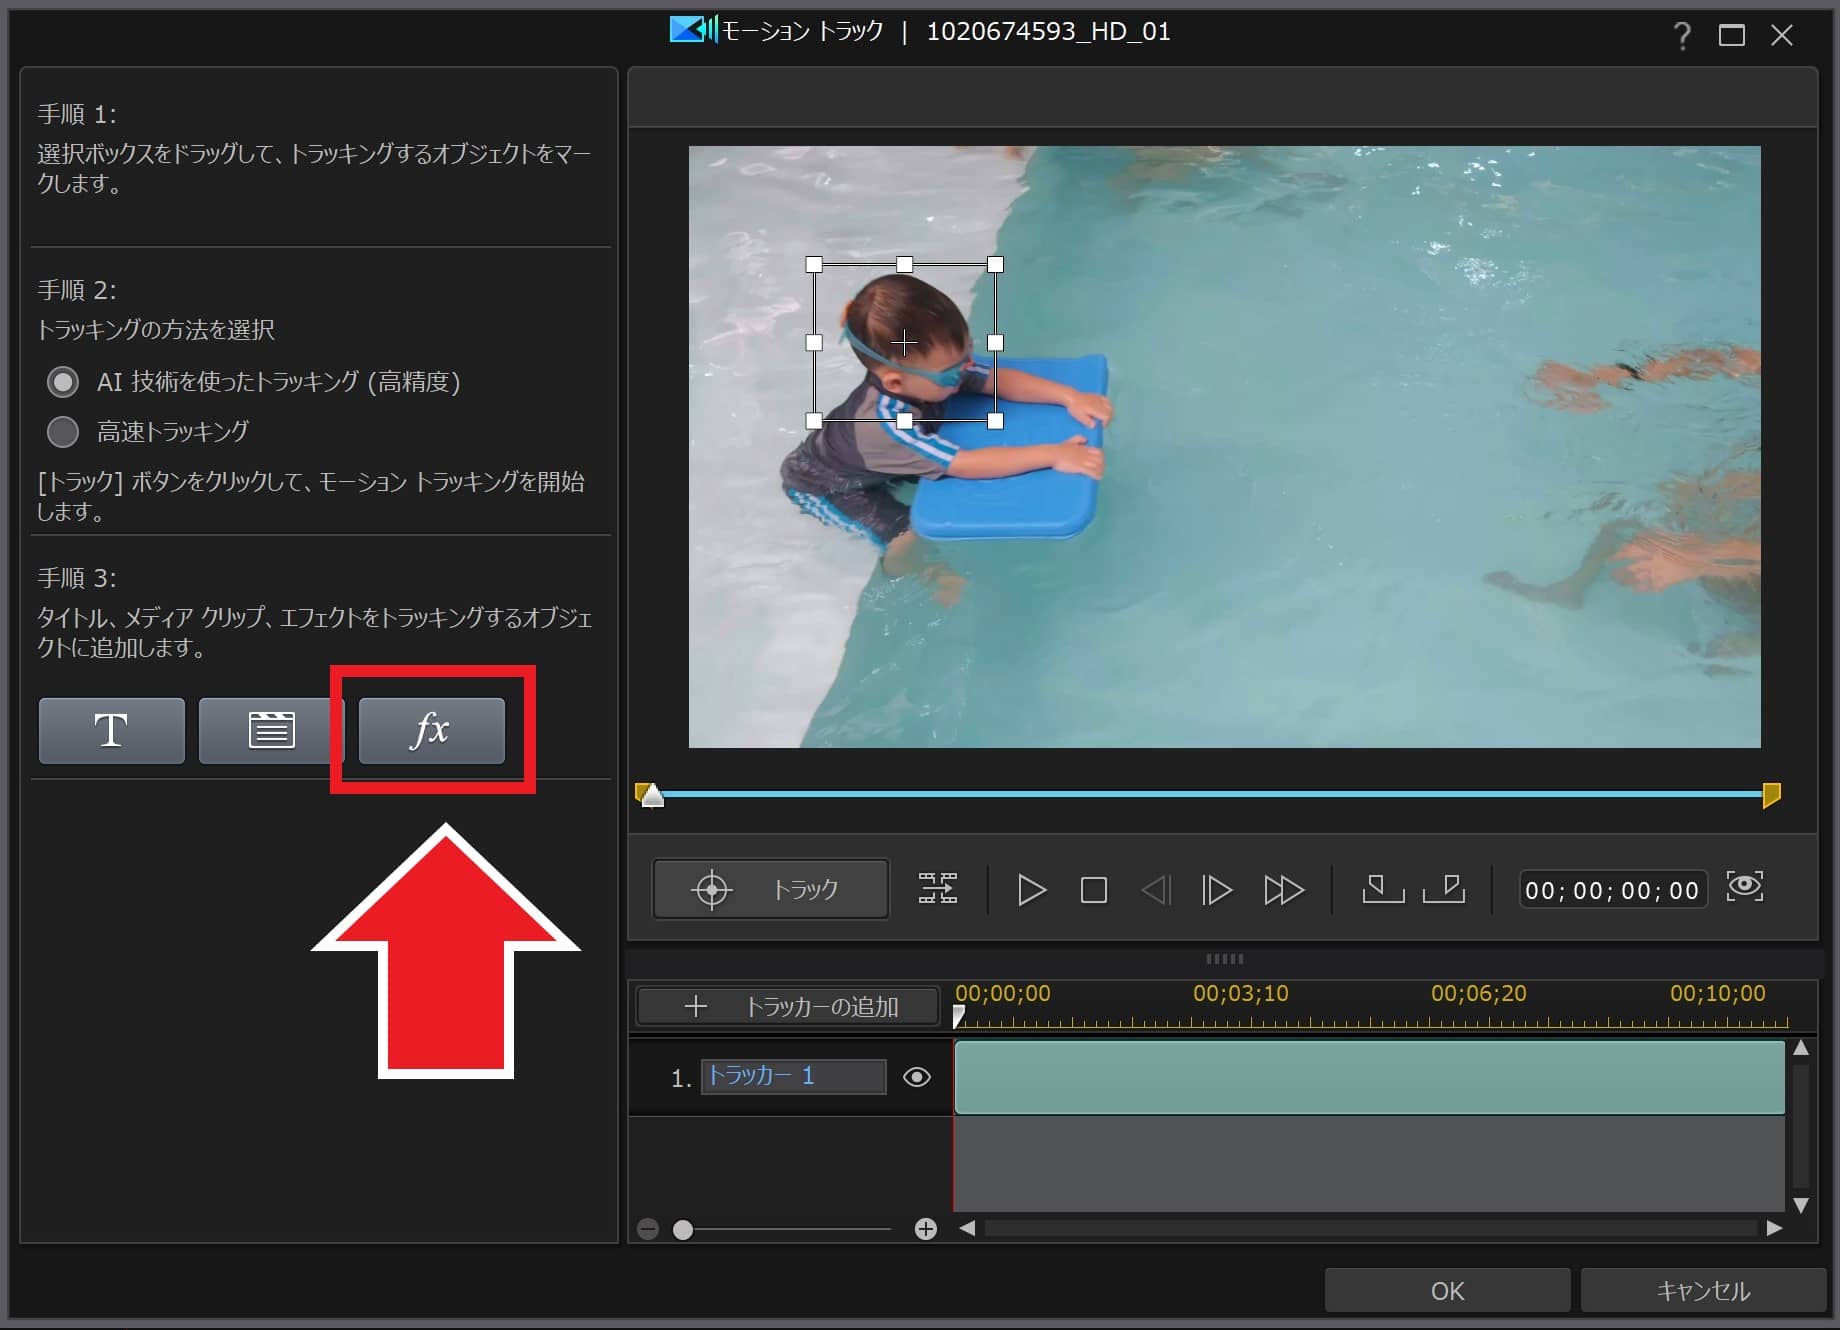Zoom in the timeline with plus icon
This screenshot has height=1330, width=1840.
[x=926, y=1229]
